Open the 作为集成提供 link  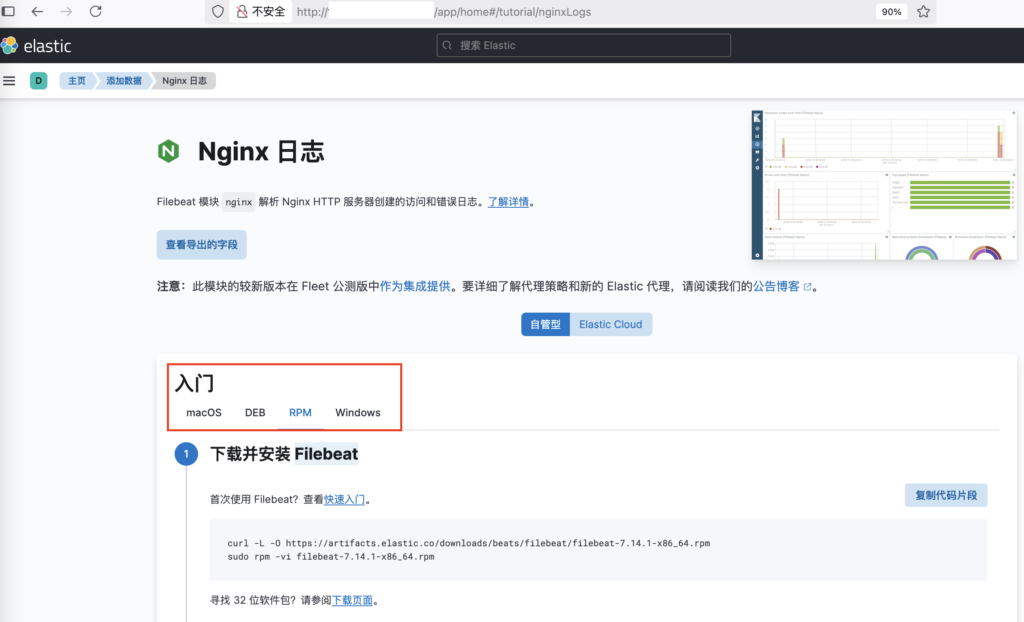tap(415, 286)
